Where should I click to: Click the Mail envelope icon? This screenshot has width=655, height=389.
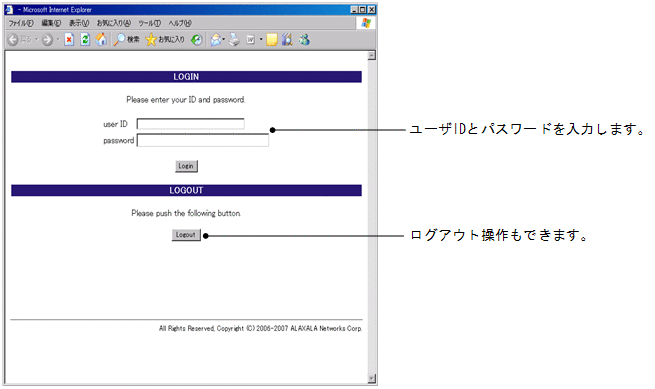[x=215, y=40]
